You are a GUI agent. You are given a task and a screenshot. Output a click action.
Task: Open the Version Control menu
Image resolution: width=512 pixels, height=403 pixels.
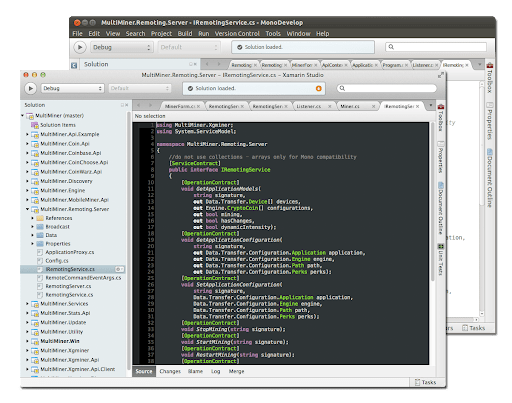[237, 34]
